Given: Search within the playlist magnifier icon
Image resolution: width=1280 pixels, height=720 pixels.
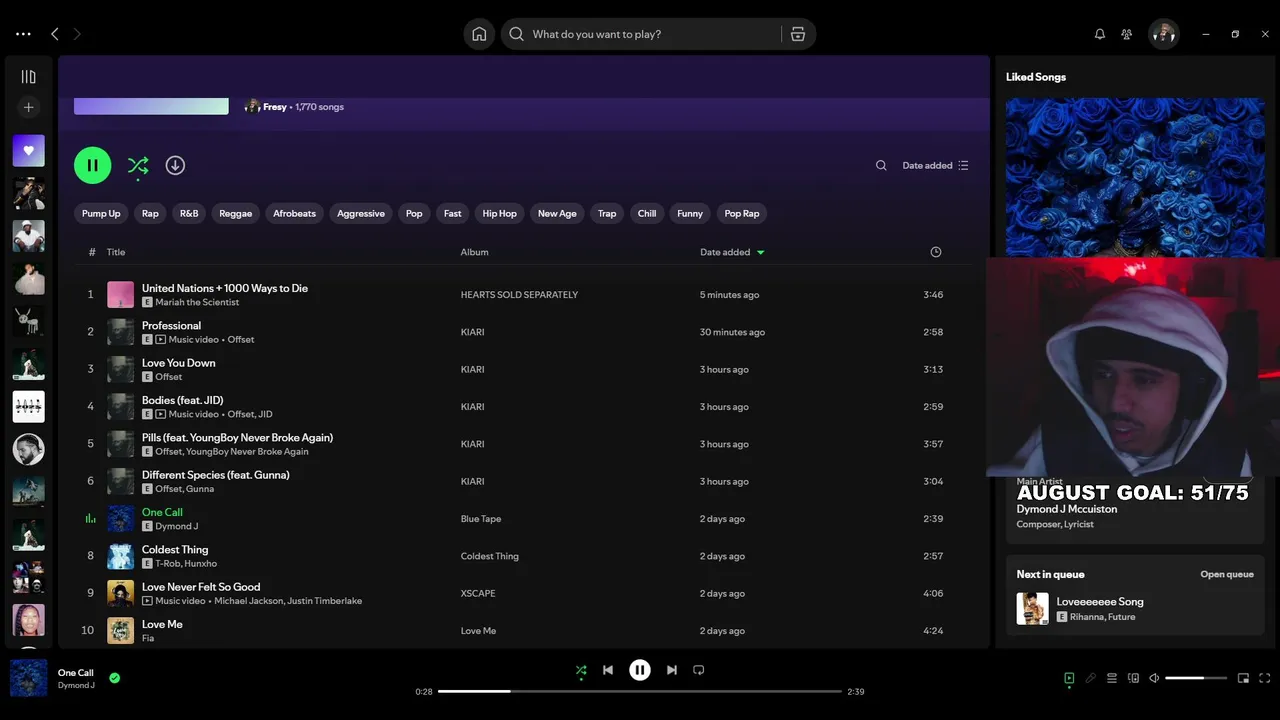Looking at the screenshot, I should pyautogui.click(x=881, y=166).
